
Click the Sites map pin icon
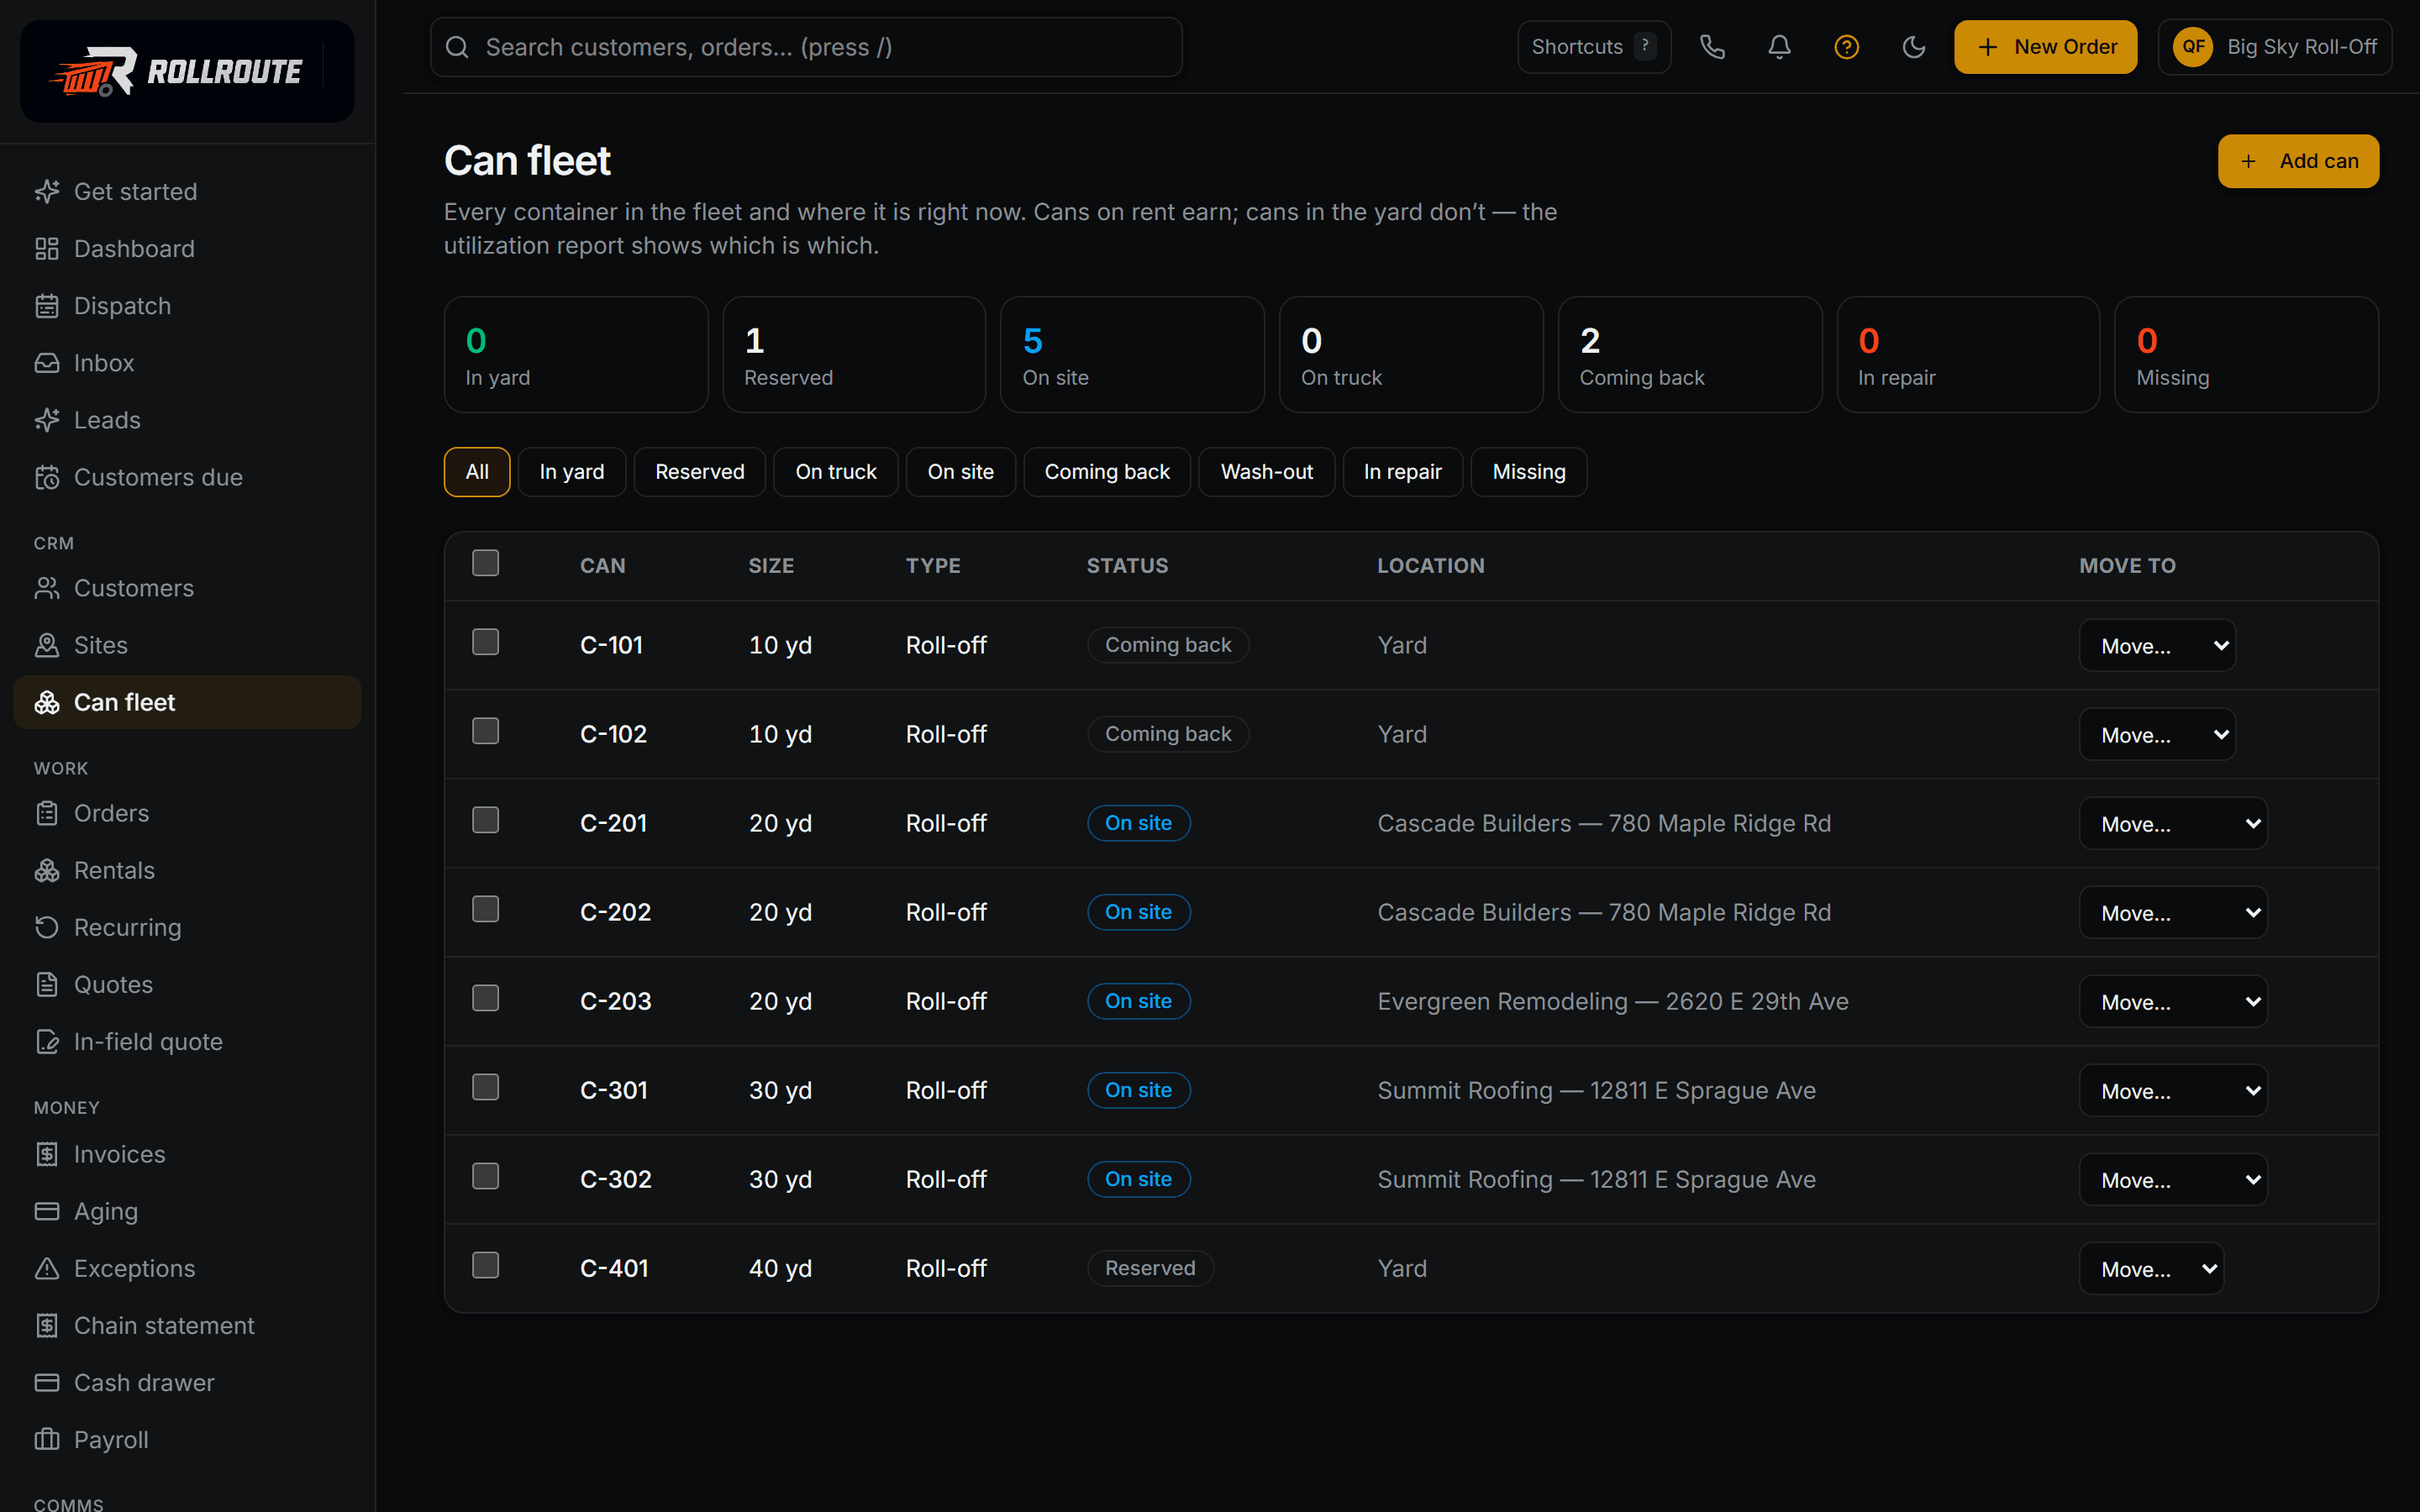(x=47, y=644)
